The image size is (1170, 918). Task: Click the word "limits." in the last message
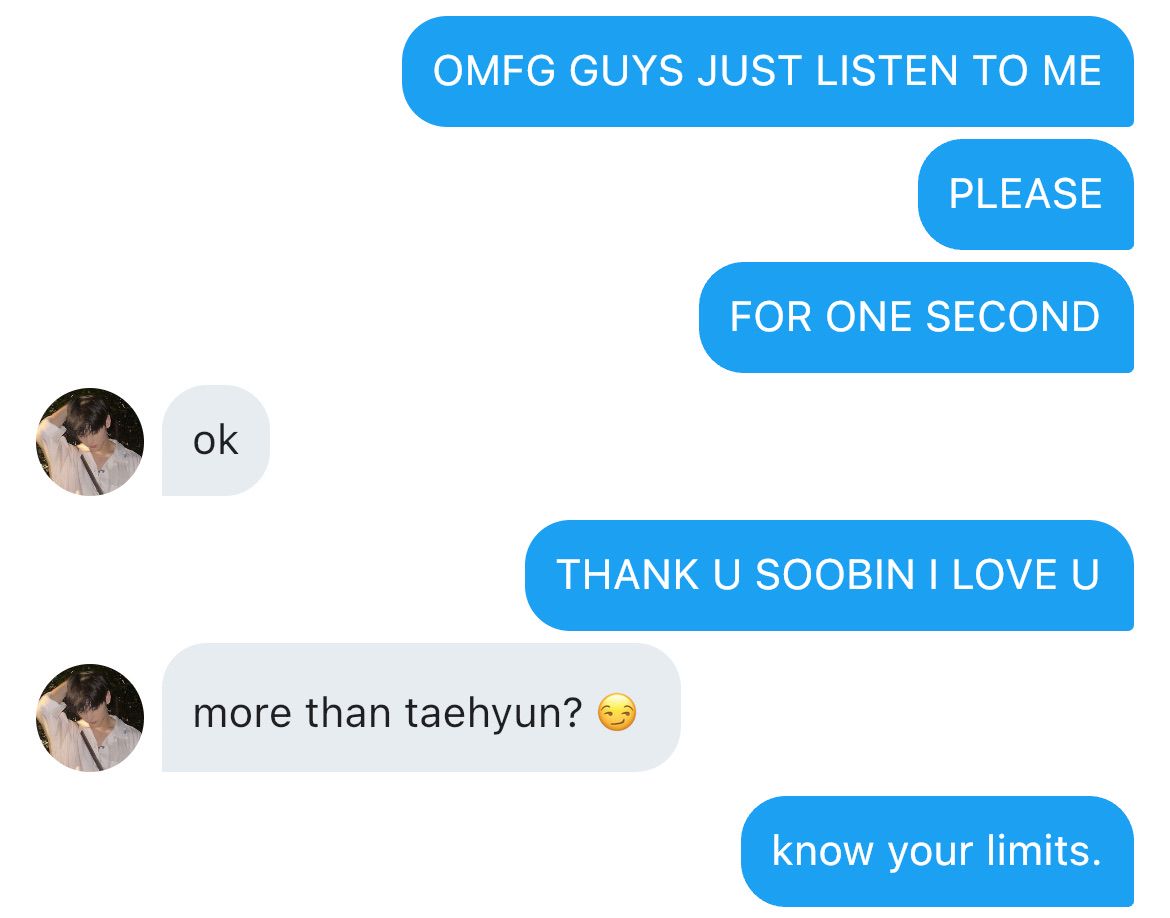[x=1044, y=851]
